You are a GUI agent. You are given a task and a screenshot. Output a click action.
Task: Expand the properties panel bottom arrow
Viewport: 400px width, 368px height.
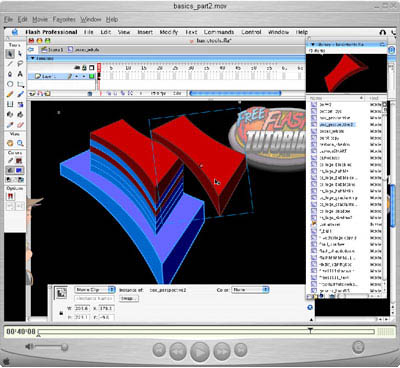(x=311, y=319)
